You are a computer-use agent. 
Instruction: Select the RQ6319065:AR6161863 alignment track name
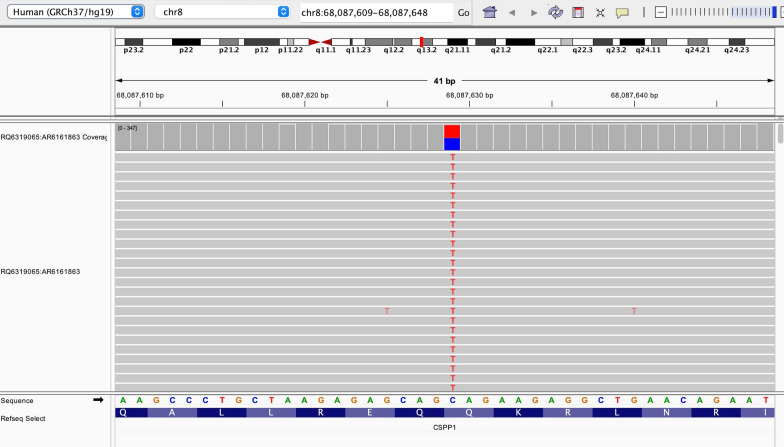54,271
